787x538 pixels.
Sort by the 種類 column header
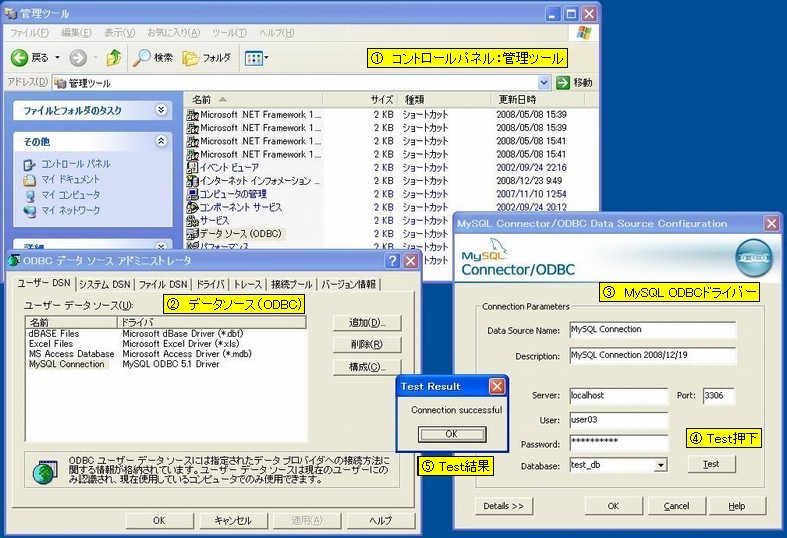(444, 99)
